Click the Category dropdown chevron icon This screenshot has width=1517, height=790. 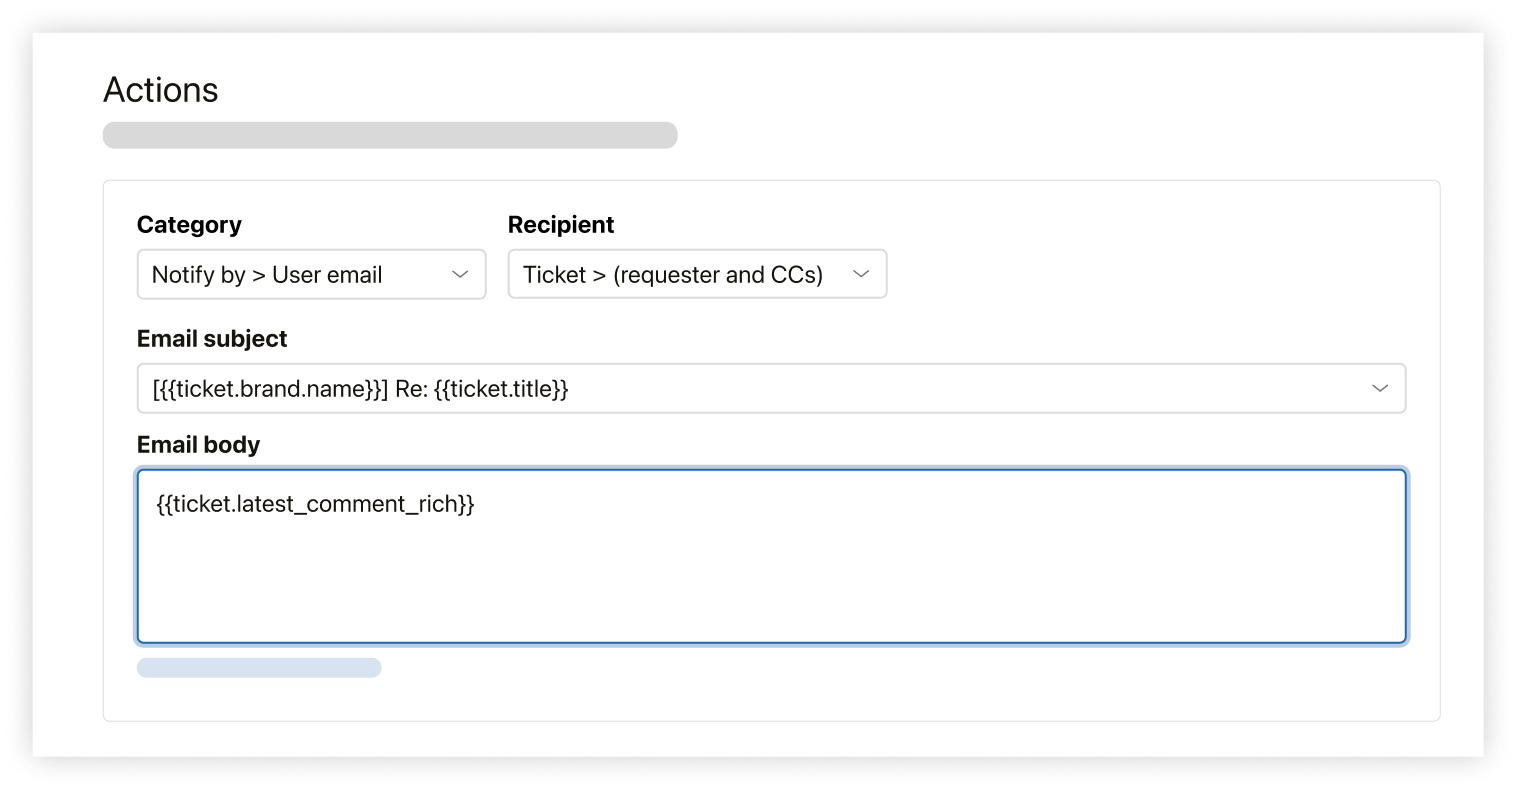[461, 274]
